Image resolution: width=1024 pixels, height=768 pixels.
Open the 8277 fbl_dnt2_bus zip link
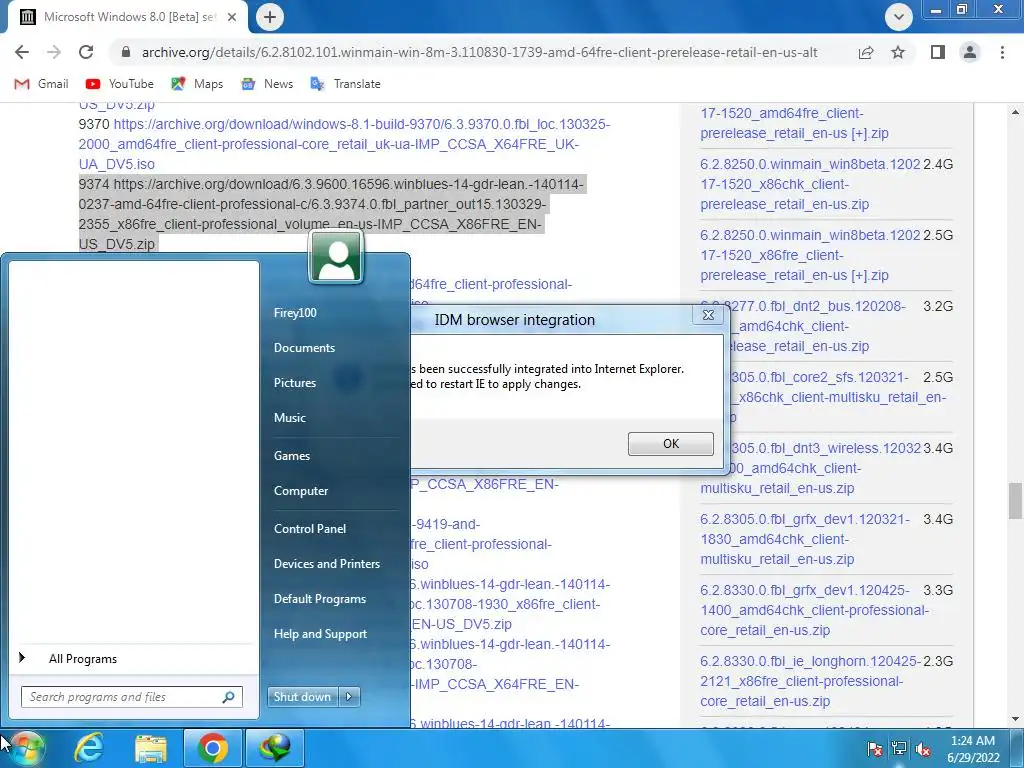point(820,326)
